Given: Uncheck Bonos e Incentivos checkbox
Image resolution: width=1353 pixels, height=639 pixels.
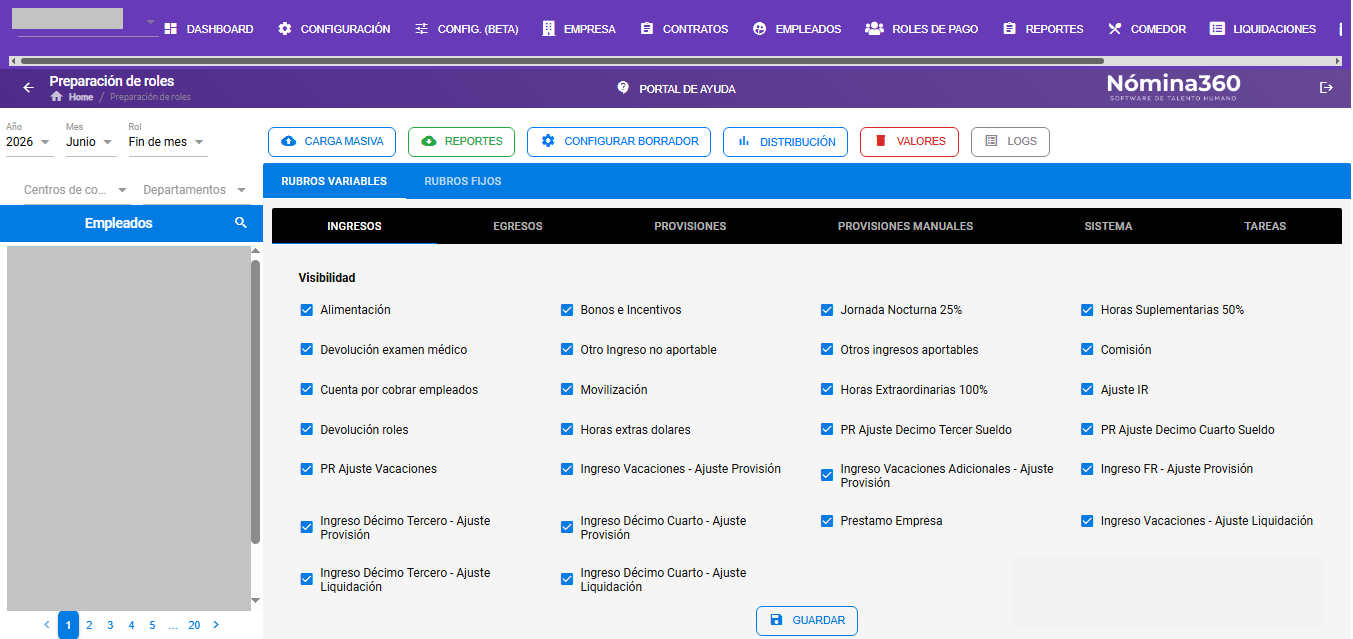Looking at the screenshot, I should click(x=567, y=310).
